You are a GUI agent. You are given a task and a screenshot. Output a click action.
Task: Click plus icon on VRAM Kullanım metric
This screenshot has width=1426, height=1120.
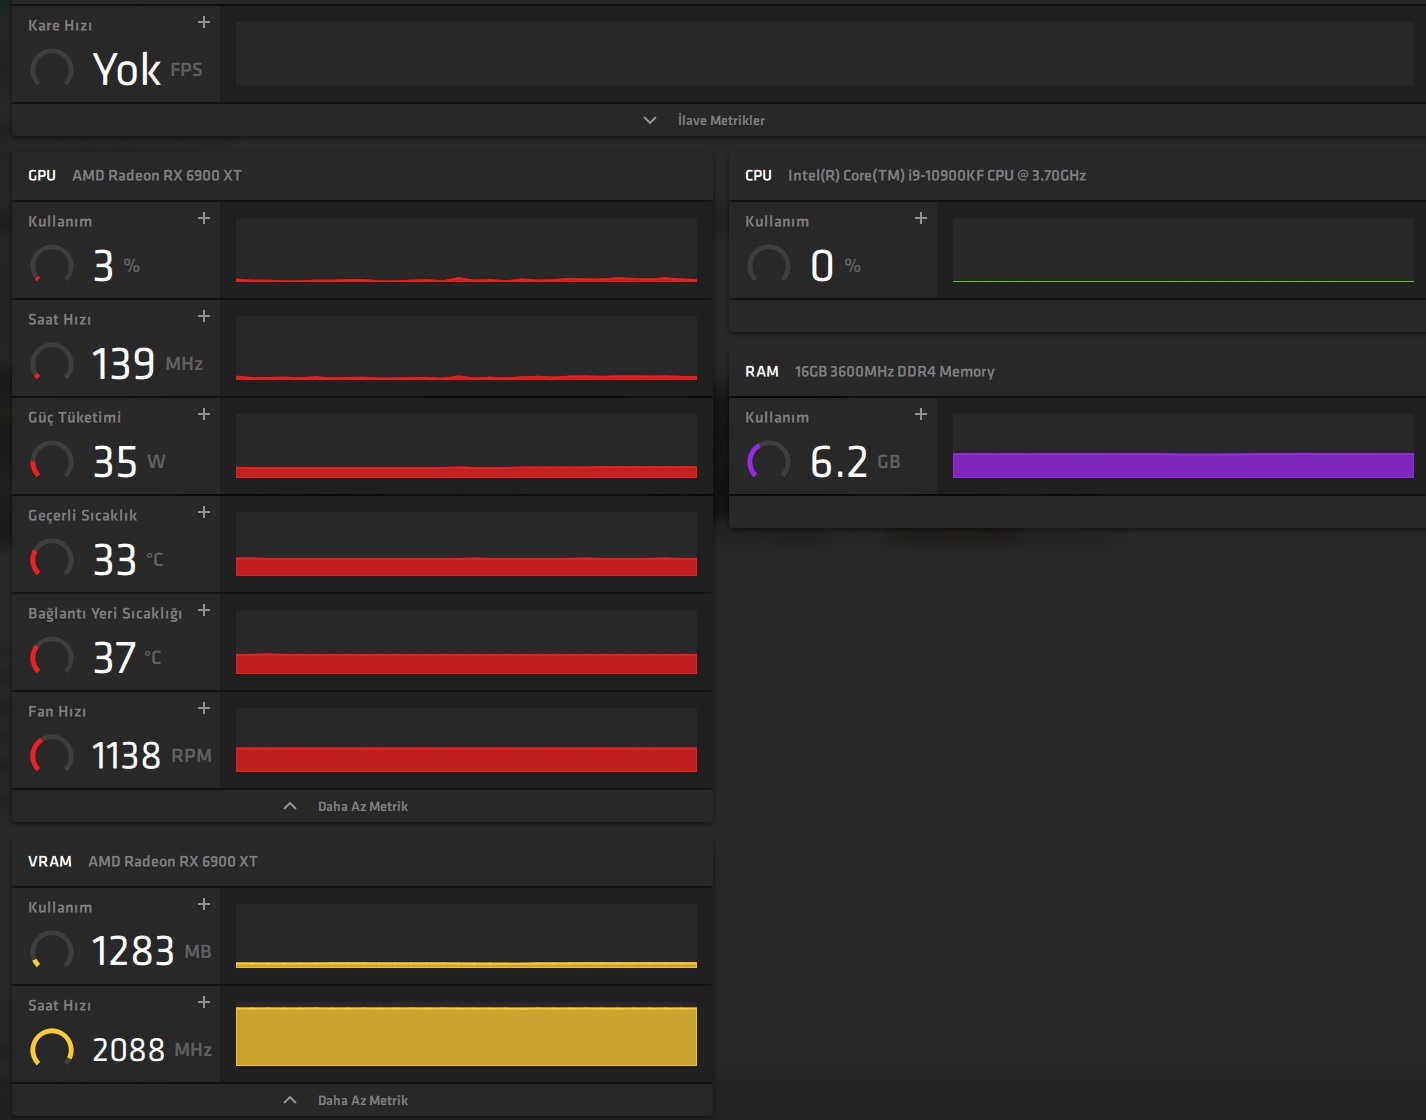pos(204,904)
